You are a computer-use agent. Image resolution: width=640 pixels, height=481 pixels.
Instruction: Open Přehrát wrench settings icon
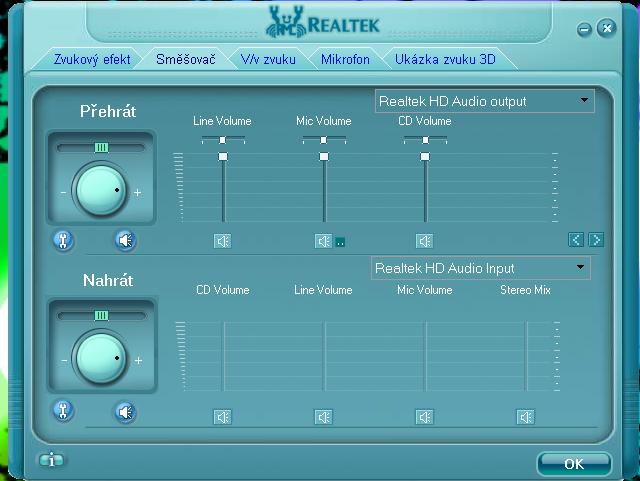63,240
